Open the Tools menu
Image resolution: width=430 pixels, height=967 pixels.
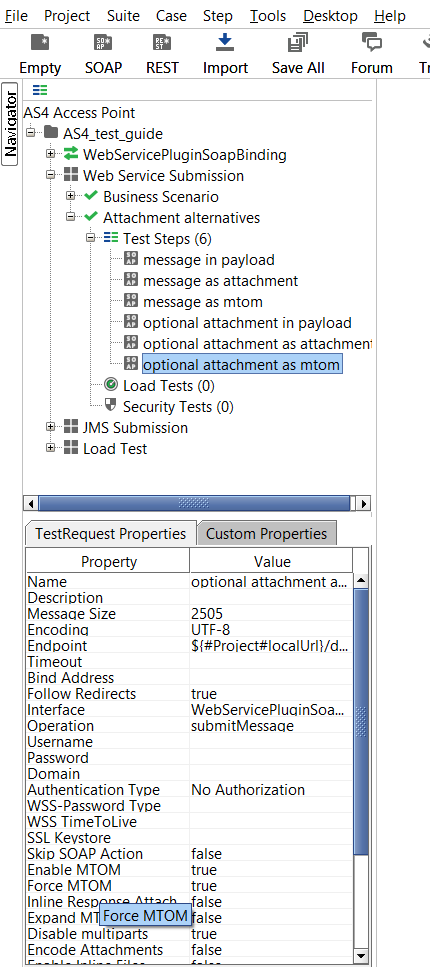coord(268,15)
